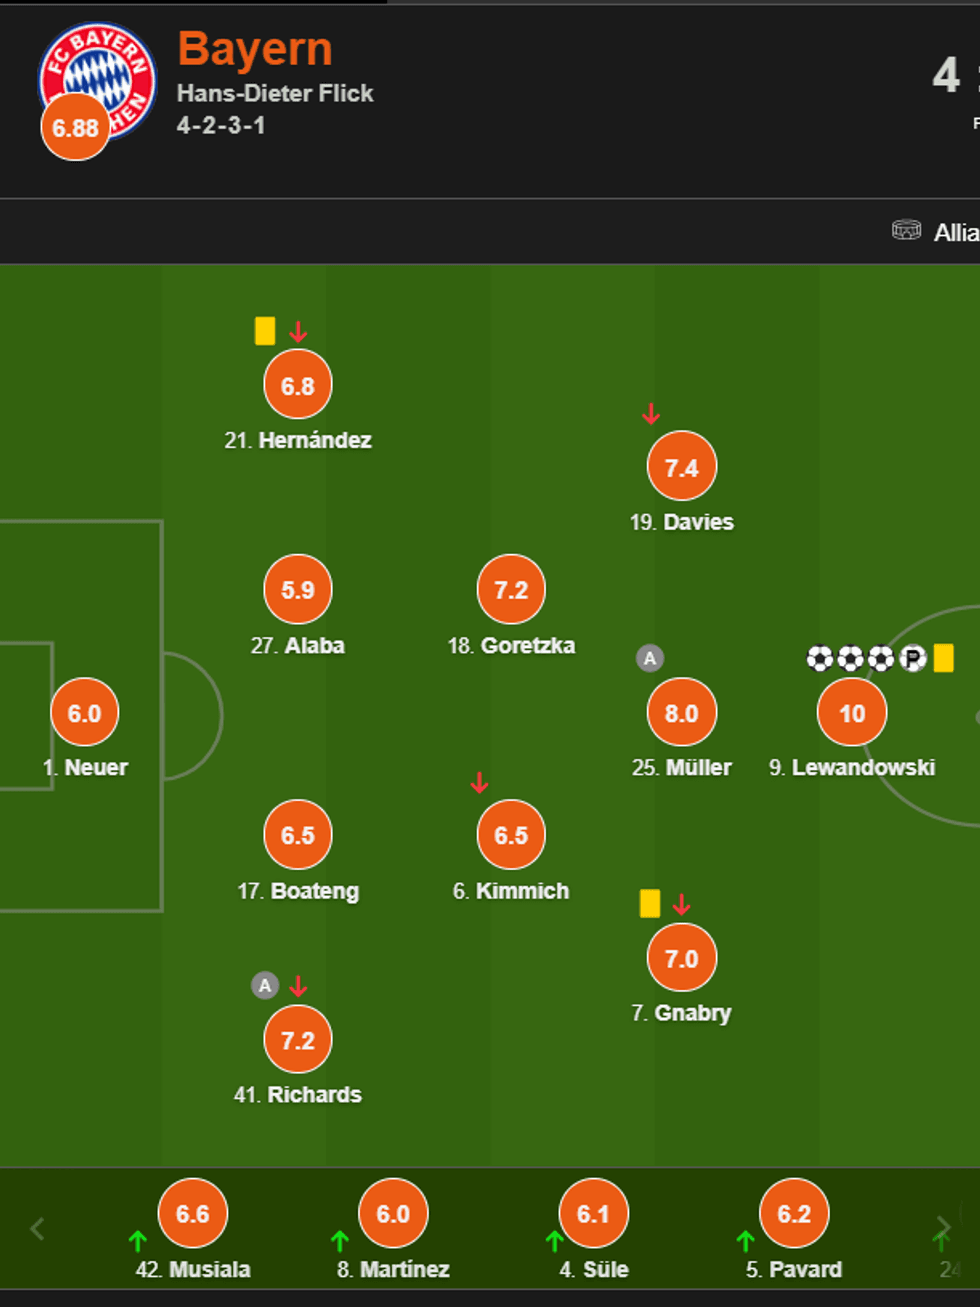Viewport: 980px width, 1307px height.
Task: Click Davies' red substitution arrow
Action: [651, 413]
